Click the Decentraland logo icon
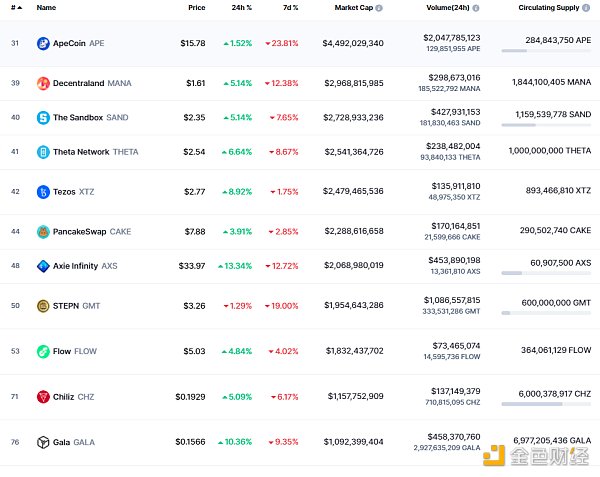Viewport: 600px width, 477px height. click(x=43, y=83)
